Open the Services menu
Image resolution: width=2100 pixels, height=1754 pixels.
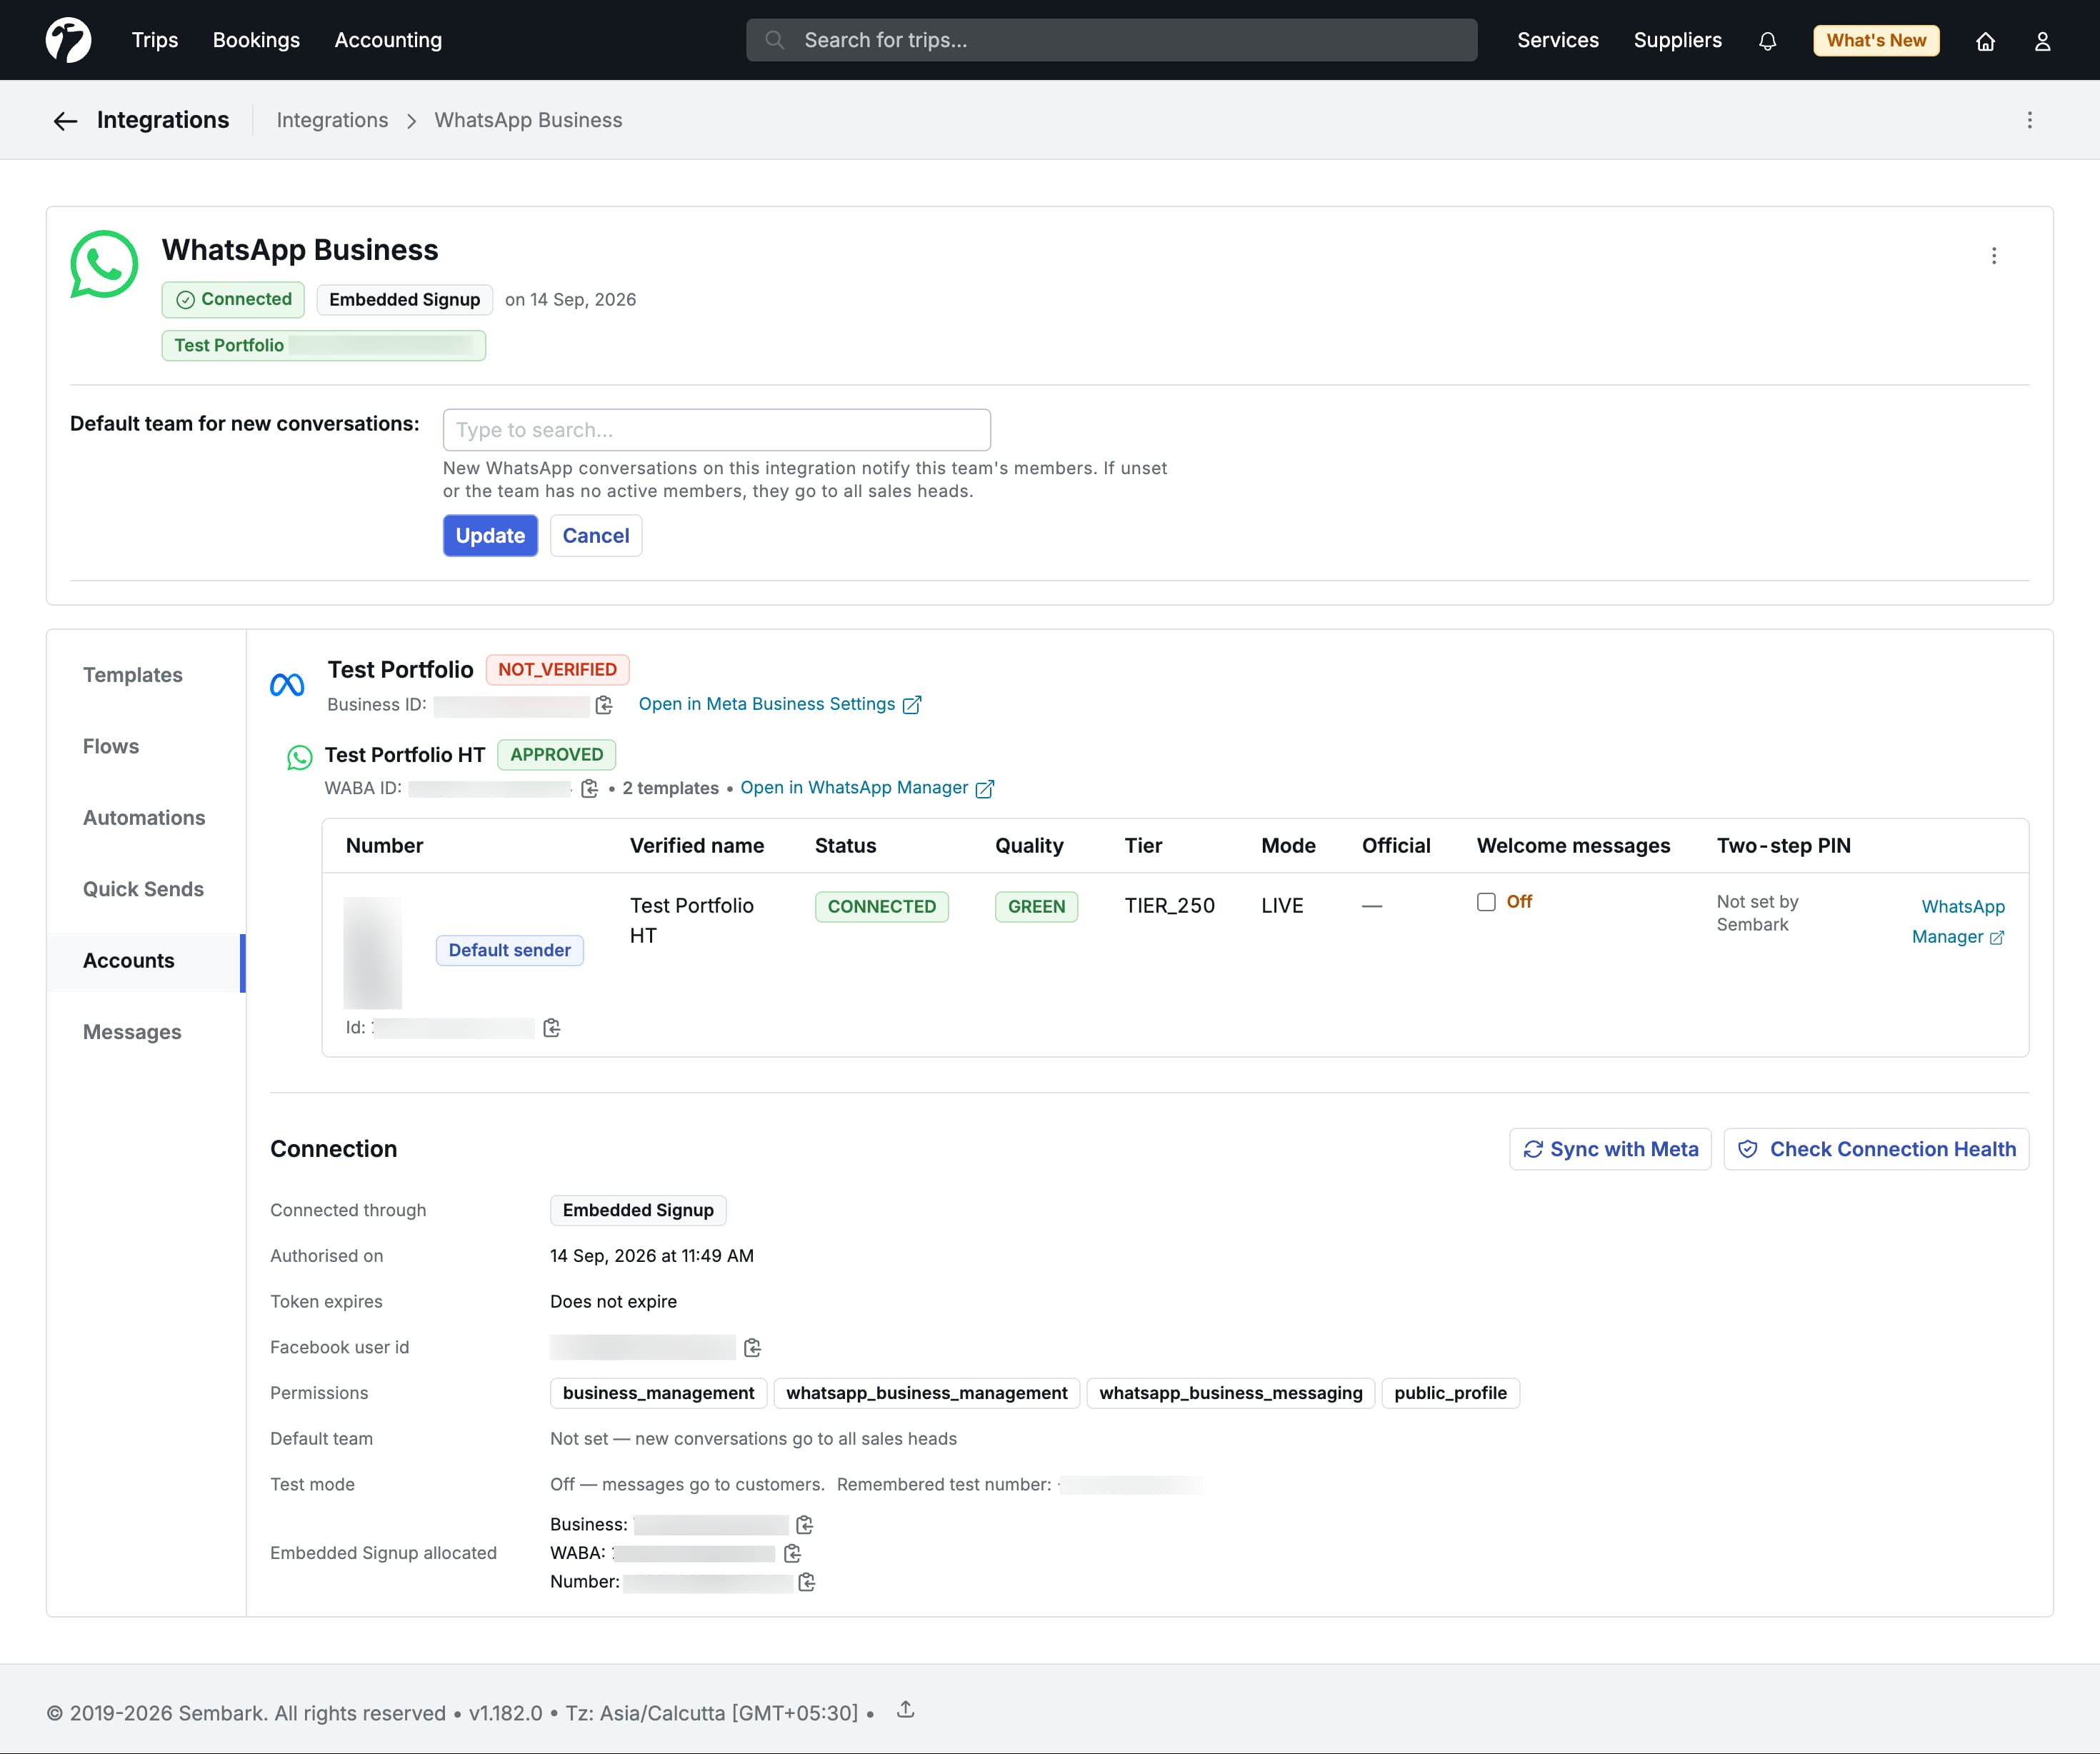(x=1557, y=41)
